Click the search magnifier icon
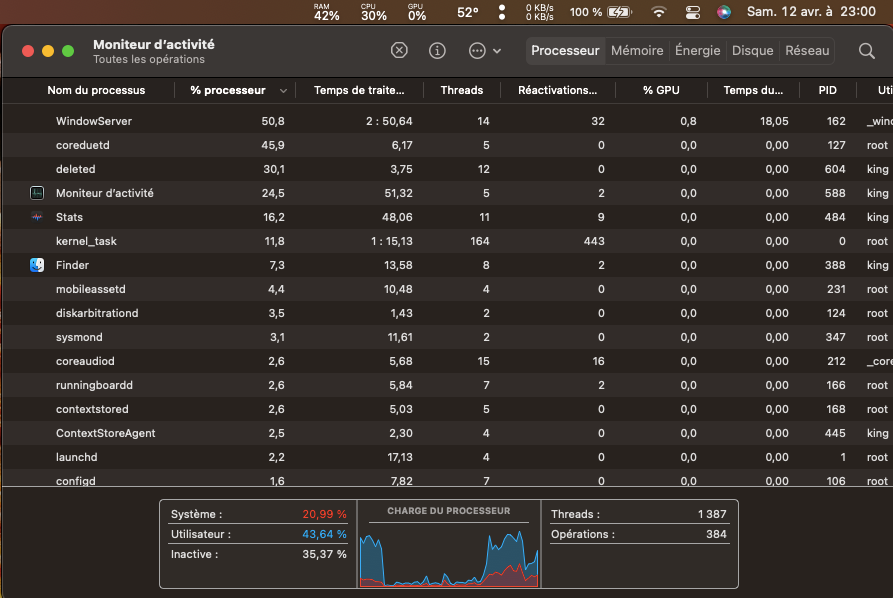Screen dimensions: 893x598 click(x=867, y=51)
